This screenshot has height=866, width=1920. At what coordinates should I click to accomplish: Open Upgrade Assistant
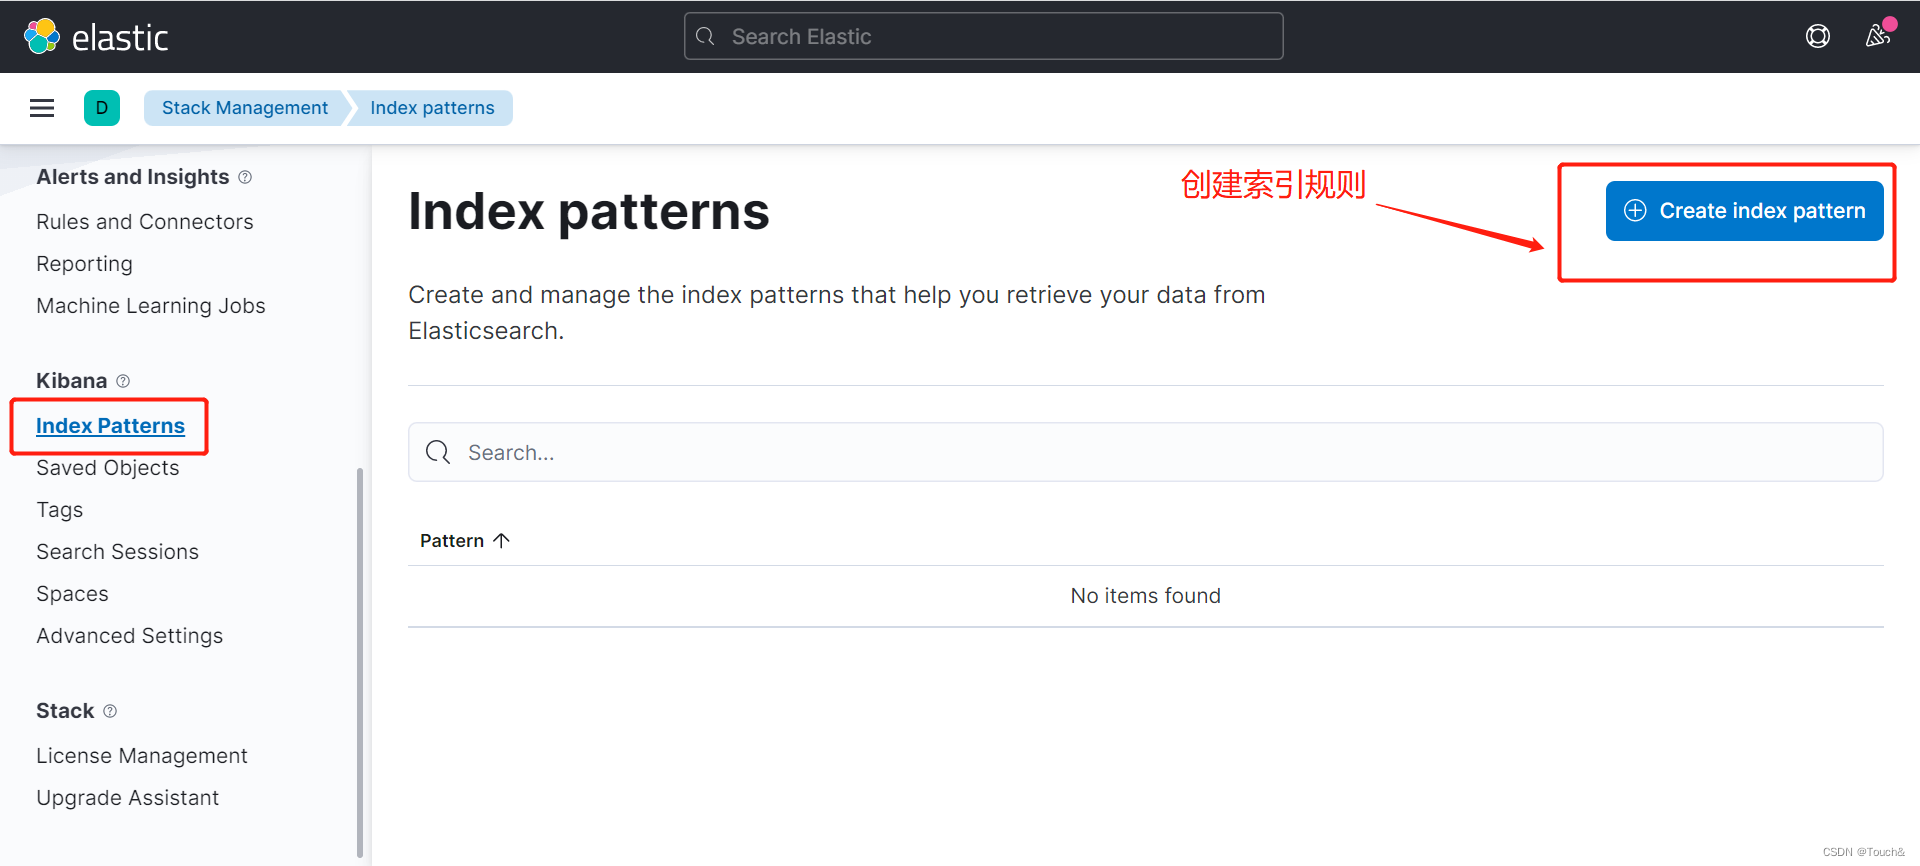tap(128, 798)
